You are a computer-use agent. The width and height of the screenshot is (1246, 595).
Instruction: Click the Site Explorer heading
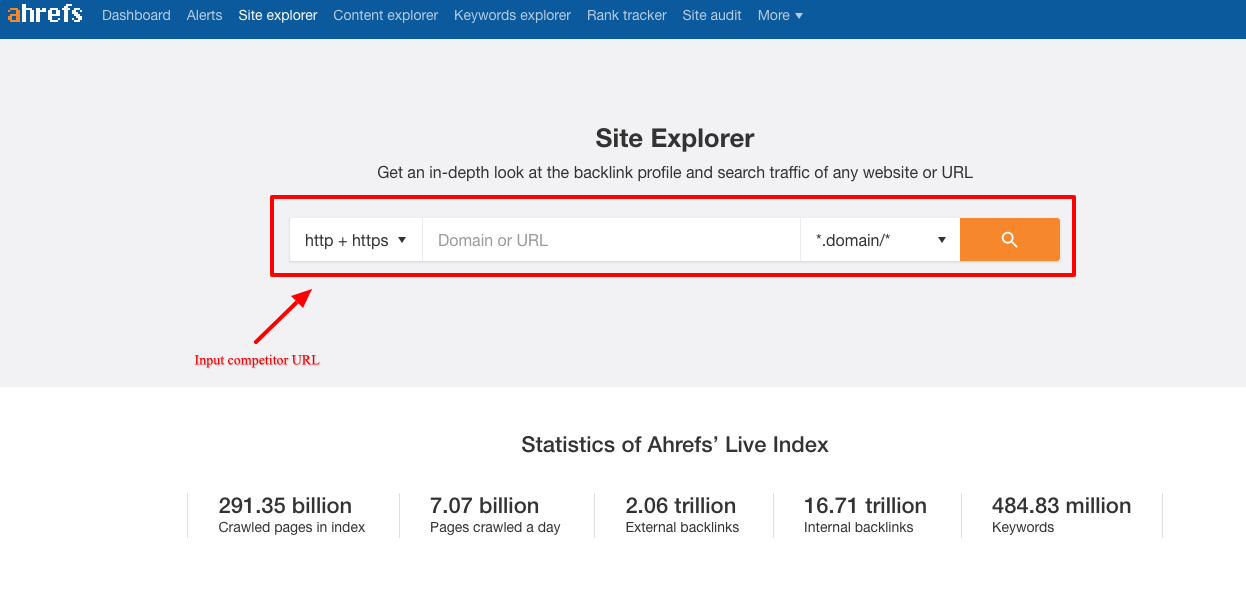[675, 138]
